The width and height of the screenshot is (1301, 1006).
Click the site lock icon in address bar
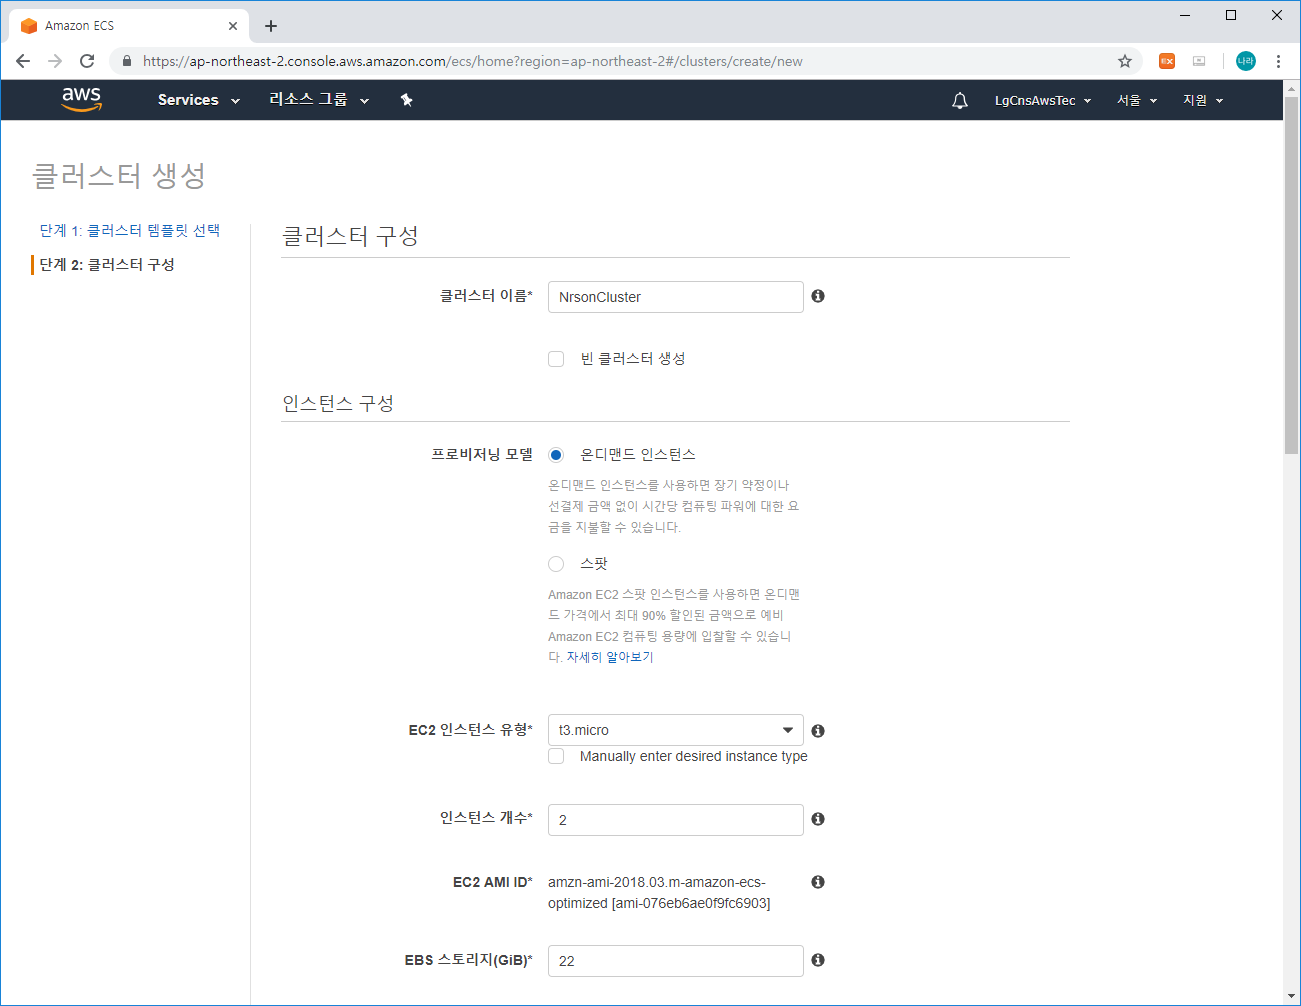pyautogui.click(x=126, y=61)
